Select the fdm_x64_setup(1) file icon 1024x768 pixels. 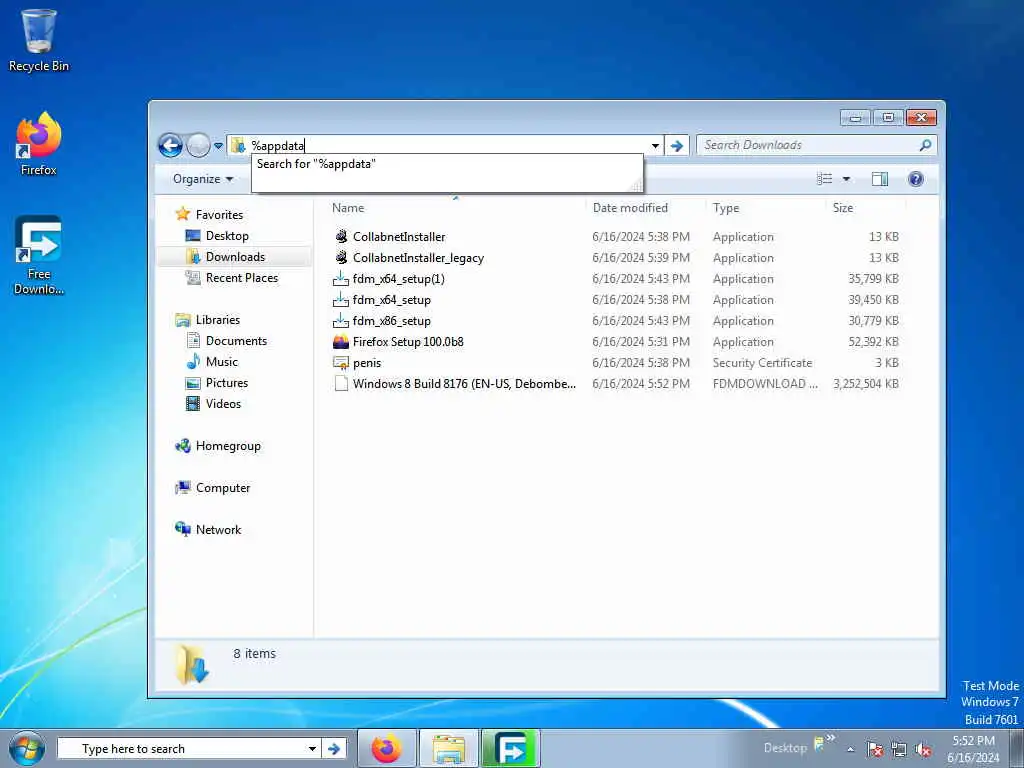click(341, 279)
